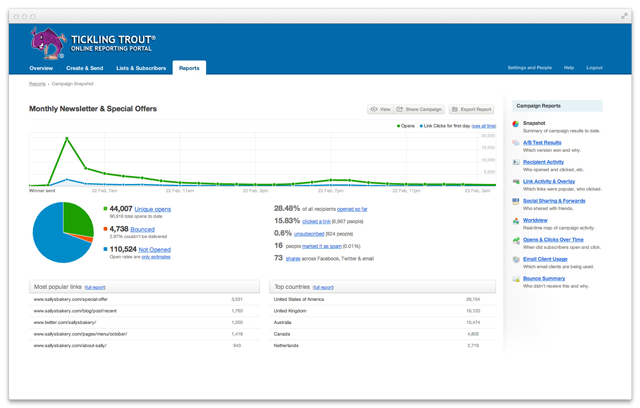This screenshot has width=640, height=408.
Task: Click the Link Activity & Overlay icon
Action: 516,182
